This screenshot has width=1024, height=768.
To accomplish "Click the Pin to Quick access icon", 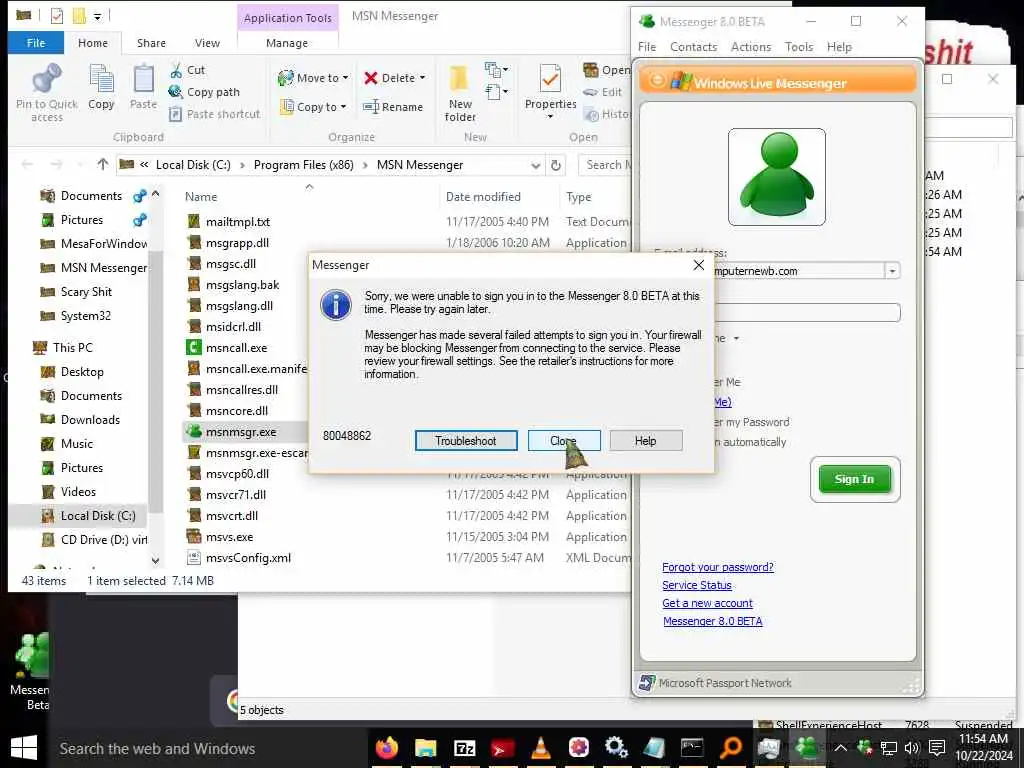I will pyautogui.click(x=47, y=78).
